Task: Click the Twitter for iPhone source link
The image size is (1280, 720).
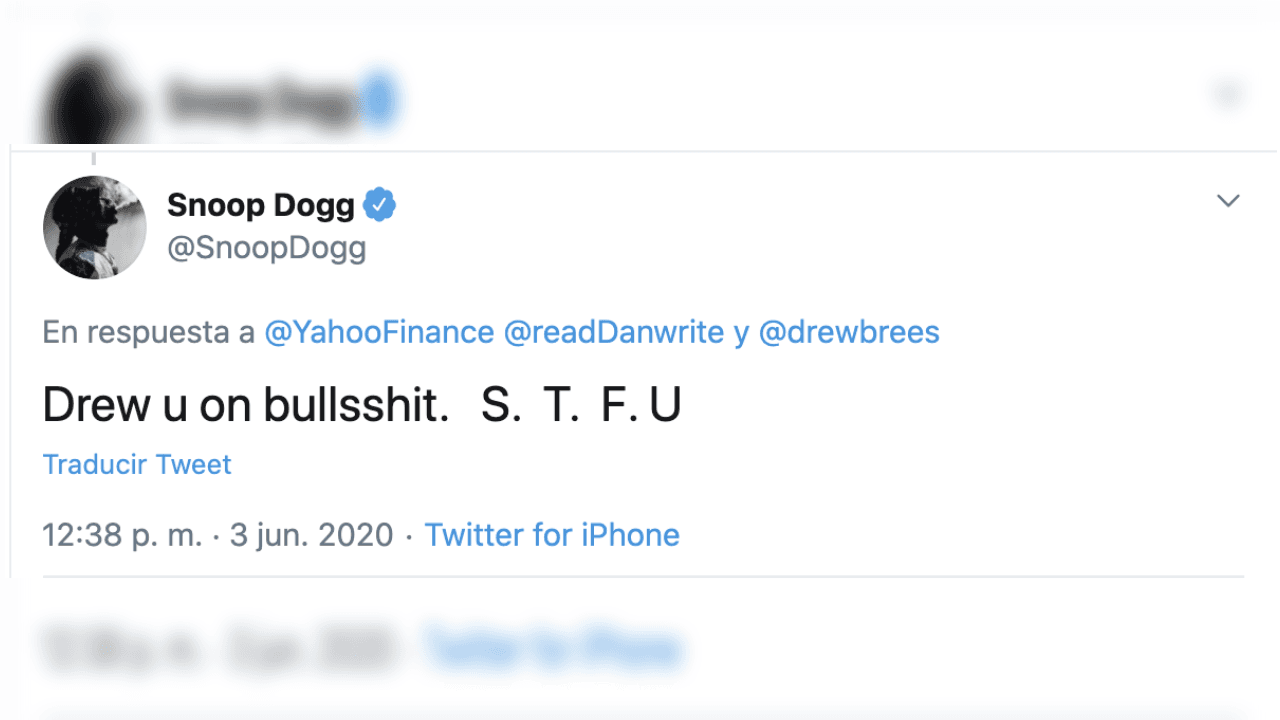Action: (552, 535)
